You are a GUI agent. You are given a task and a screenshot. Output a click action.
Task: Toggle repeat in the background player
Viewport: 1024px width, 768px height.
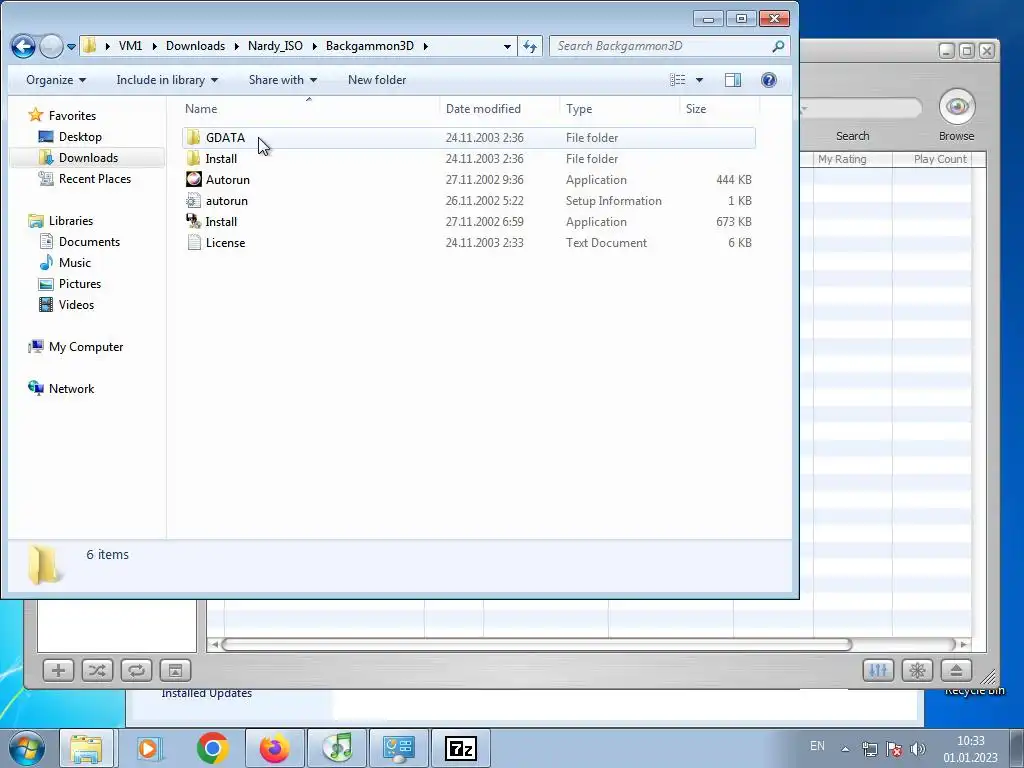point(136,670)
